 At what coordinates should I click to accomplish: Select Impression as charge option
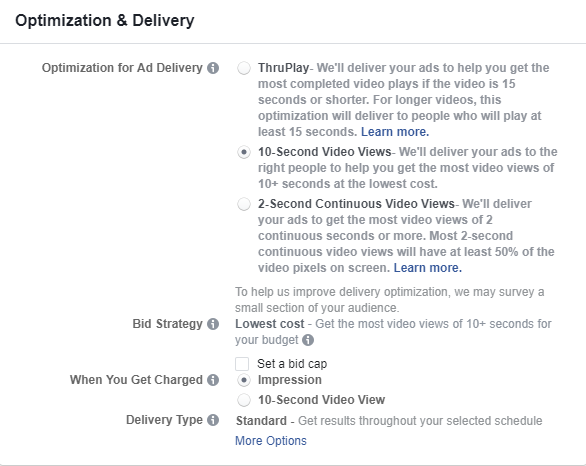(244, 380)
